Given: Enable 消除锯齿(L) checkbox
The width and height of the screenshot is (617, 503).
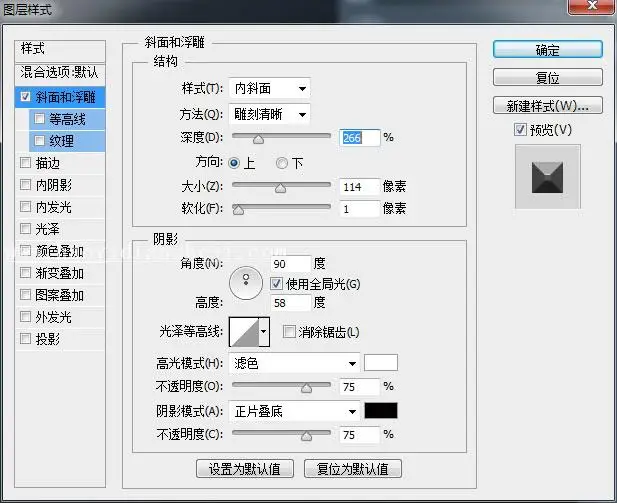Looking at the screenshot, I should [x=289, y=332].
